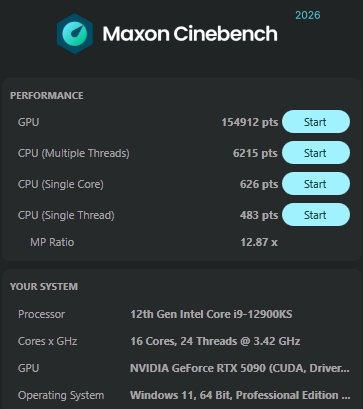Click the Windows 11 operating system entry
The image size is (363, 409).
tap(240, 395)
